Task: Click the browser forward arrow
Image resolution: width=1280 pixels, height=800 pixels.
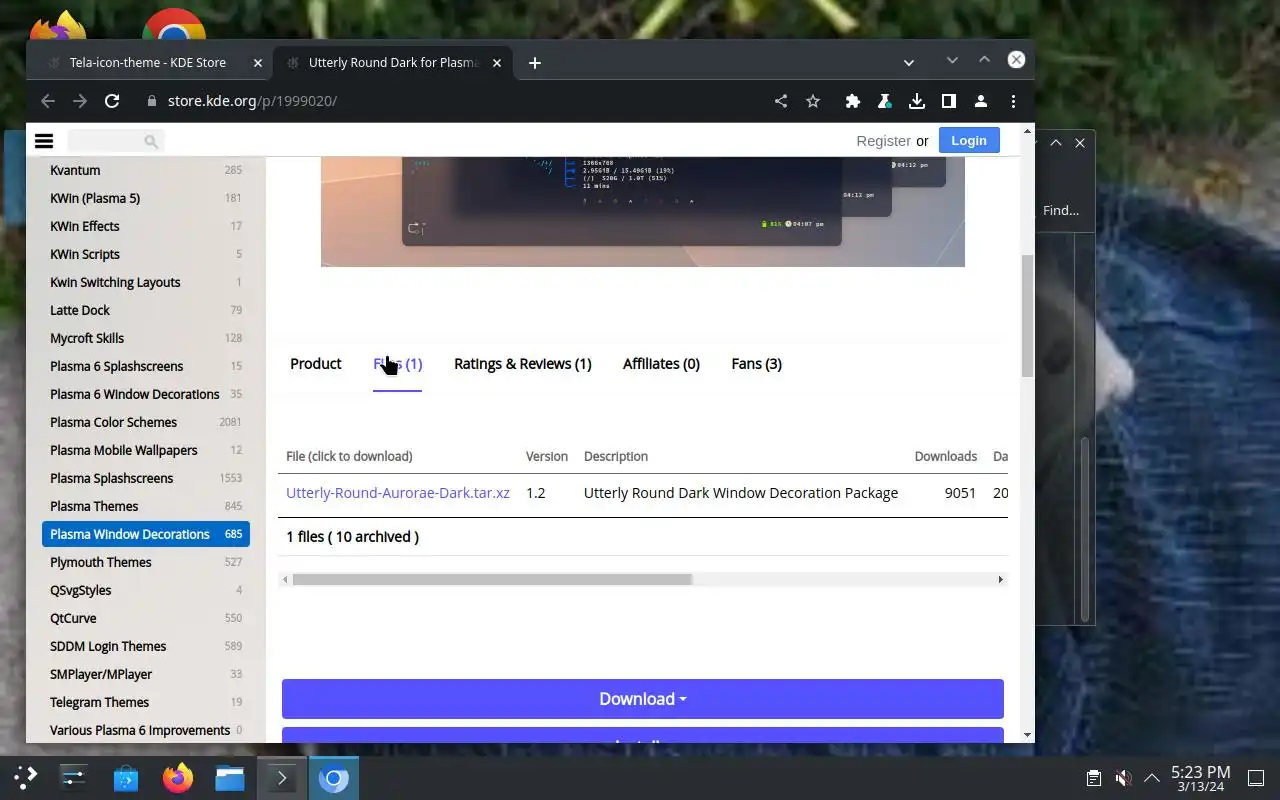Action: [x=80, y=101]
